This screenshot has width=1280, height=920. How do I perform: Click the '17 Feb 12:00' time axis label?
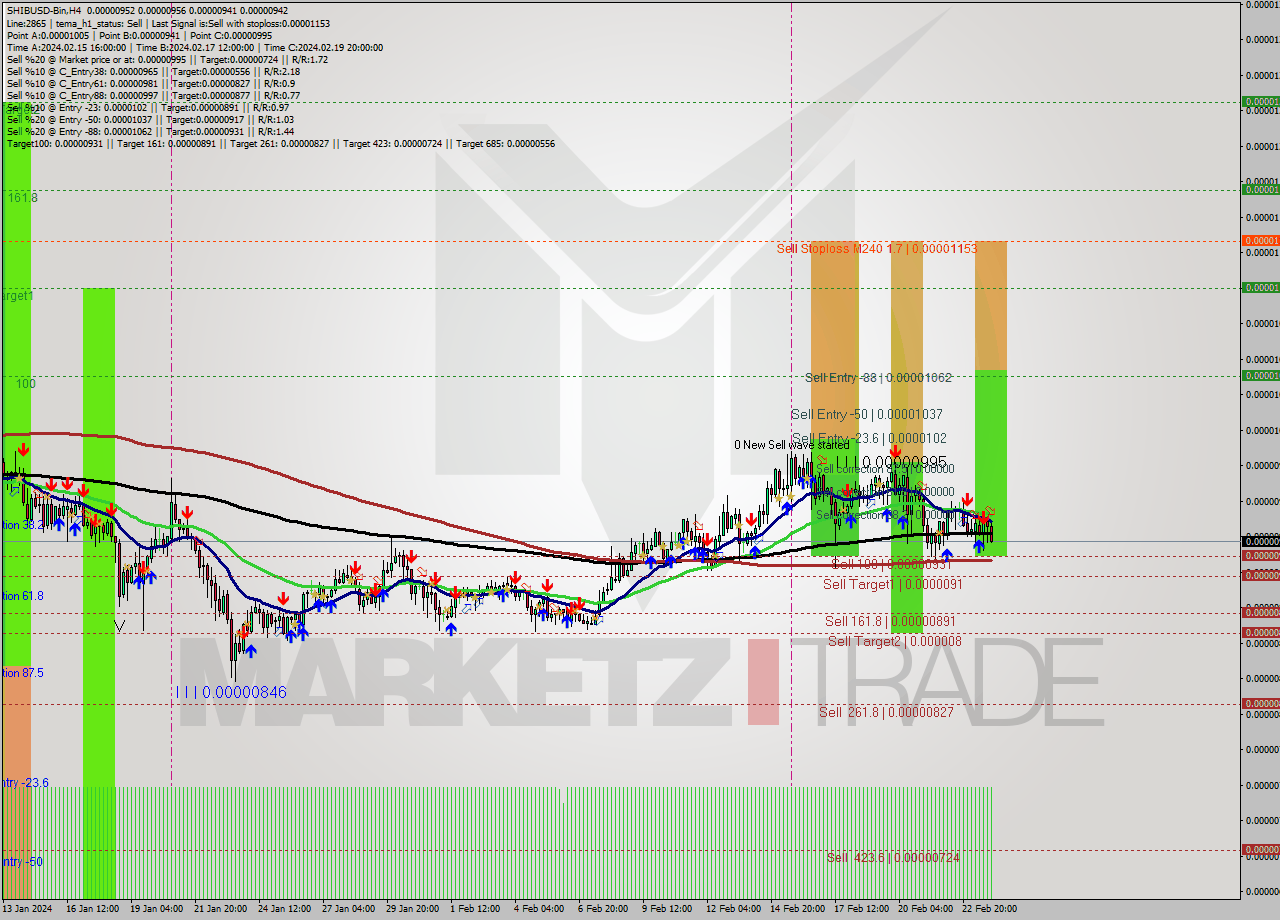coord(861,909)
